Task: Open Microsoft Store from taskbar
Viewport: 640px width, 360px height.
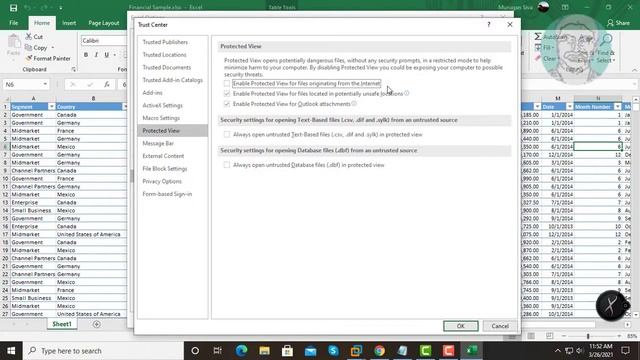Action: pyautogui.click(x=287, y=351)
